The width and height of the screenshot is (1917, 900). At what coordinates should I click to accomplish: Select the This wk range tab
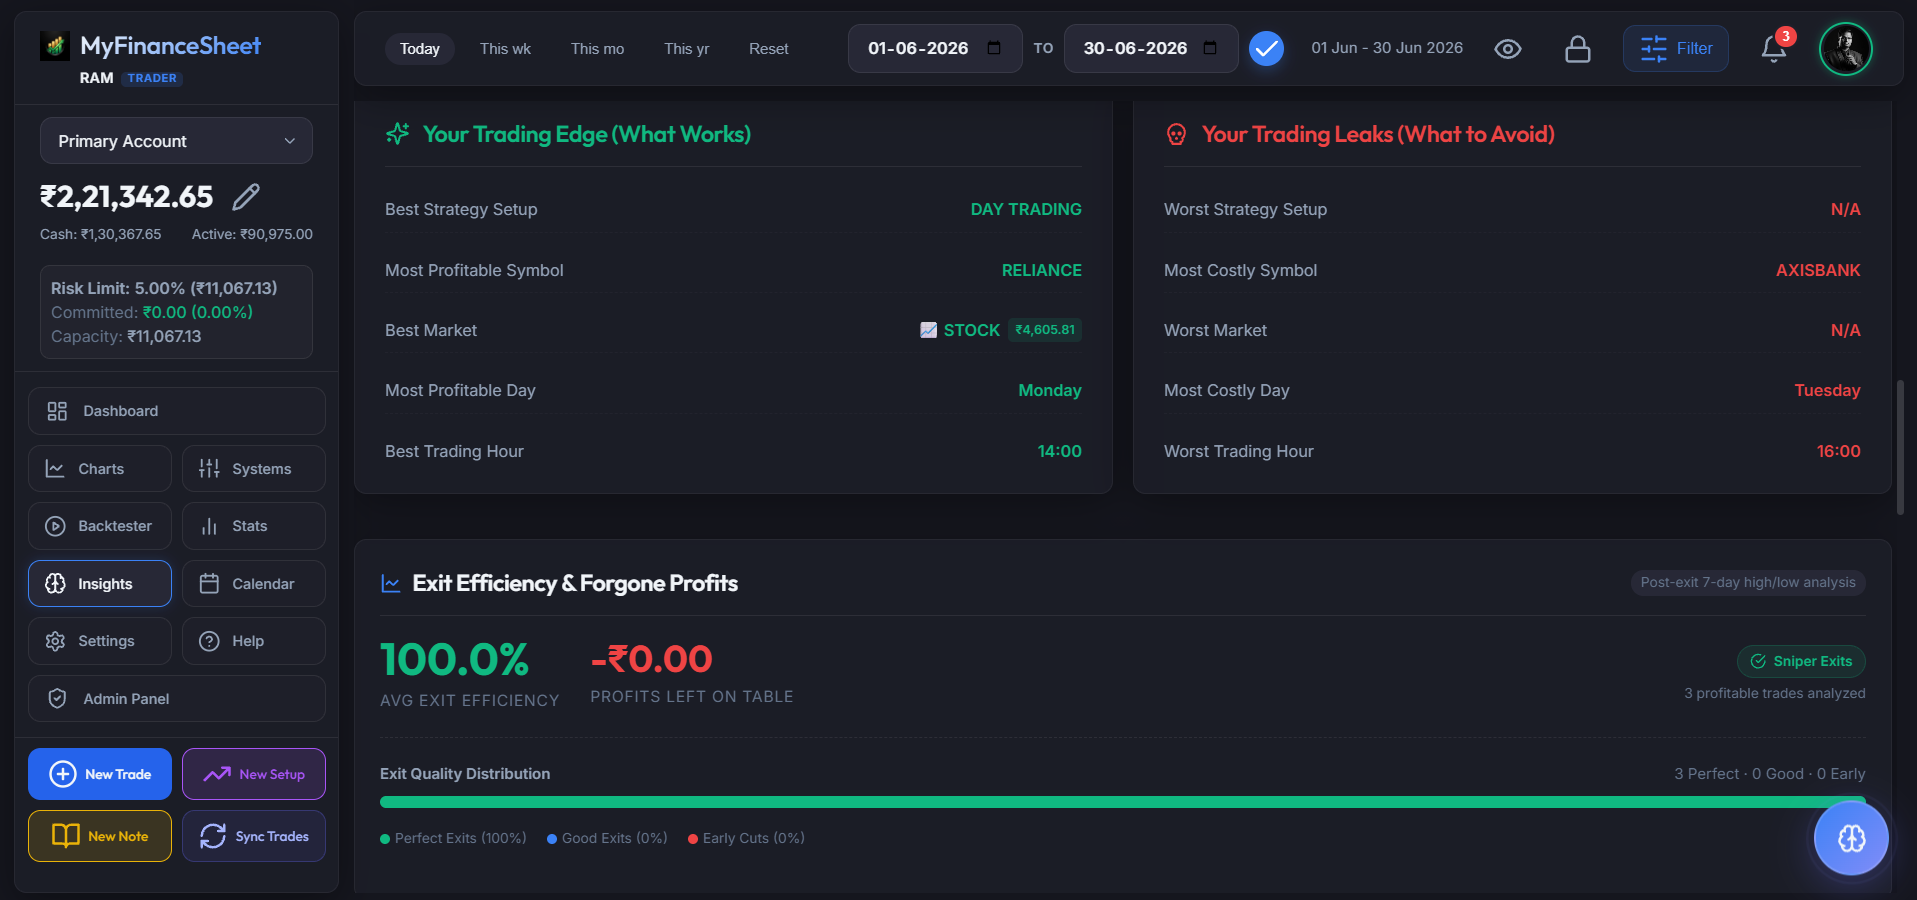[x=505, y=49]
